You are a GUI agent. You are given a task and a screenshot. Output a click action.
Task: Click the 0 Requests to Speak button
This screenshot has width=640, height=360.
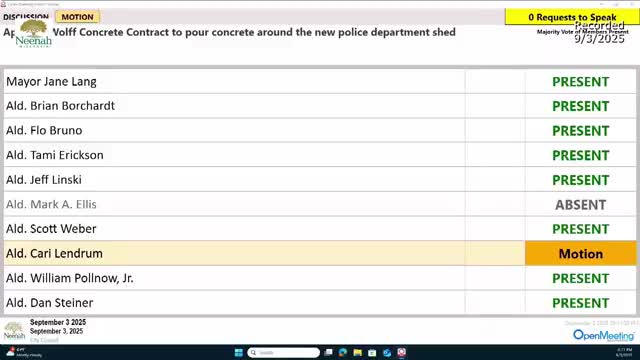pos(572,17)
